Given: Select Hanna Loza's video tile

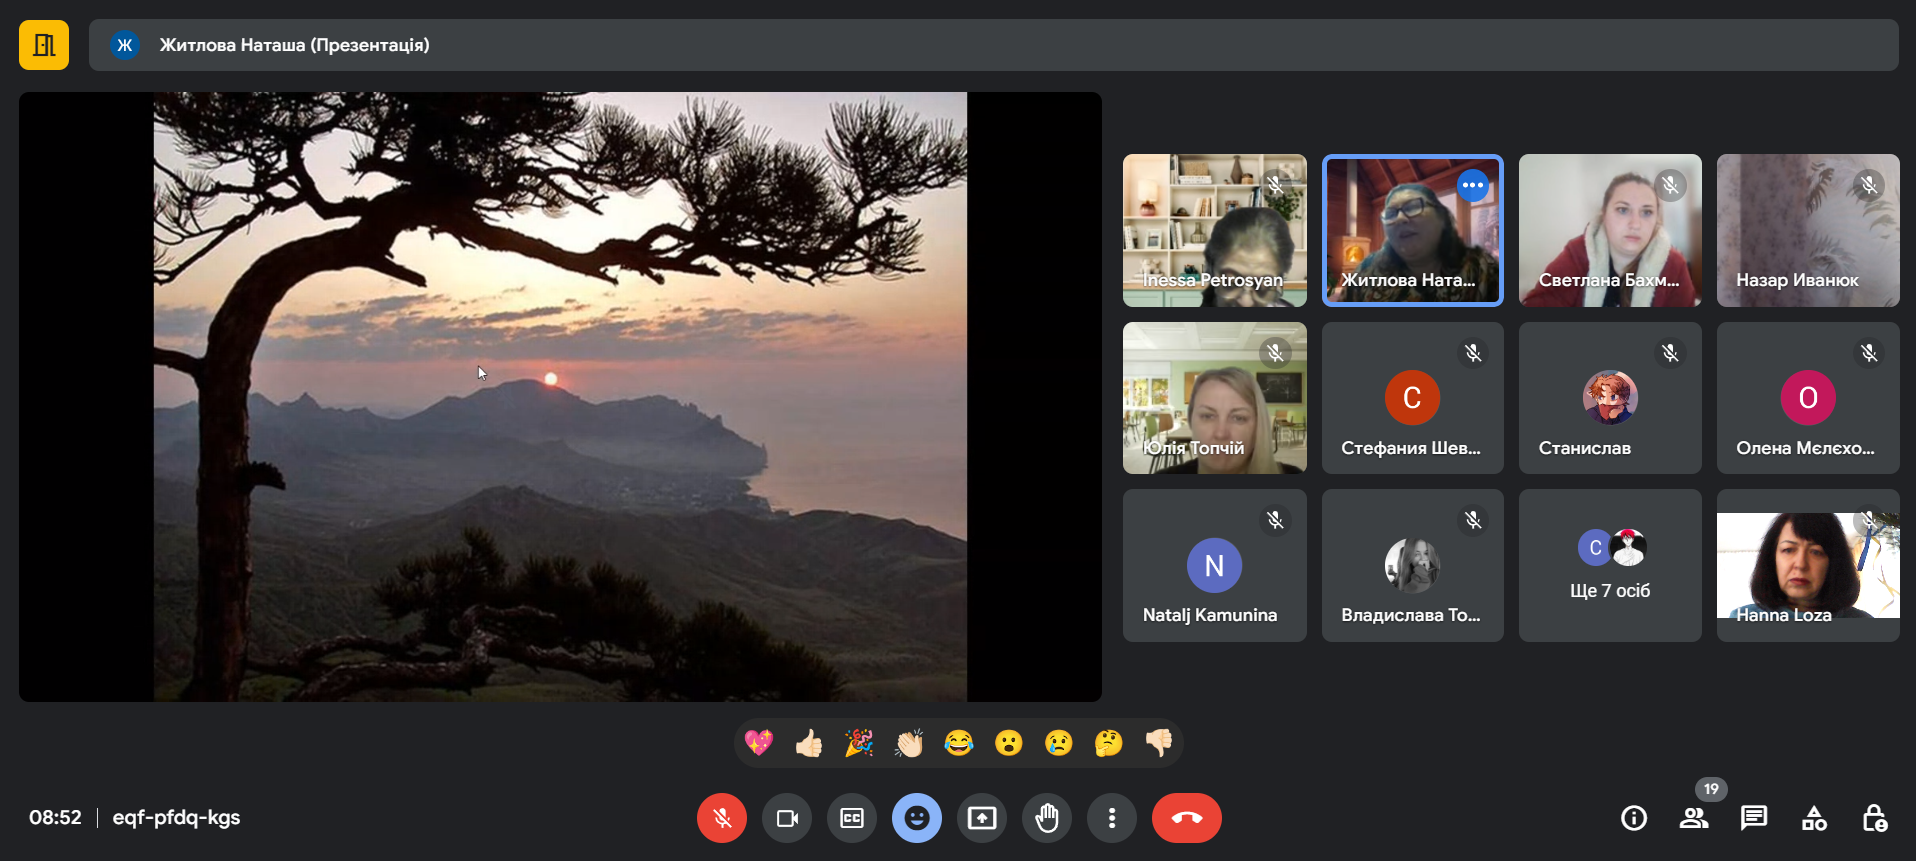Looking at the screenshot, I should (x=1808, y=566).
